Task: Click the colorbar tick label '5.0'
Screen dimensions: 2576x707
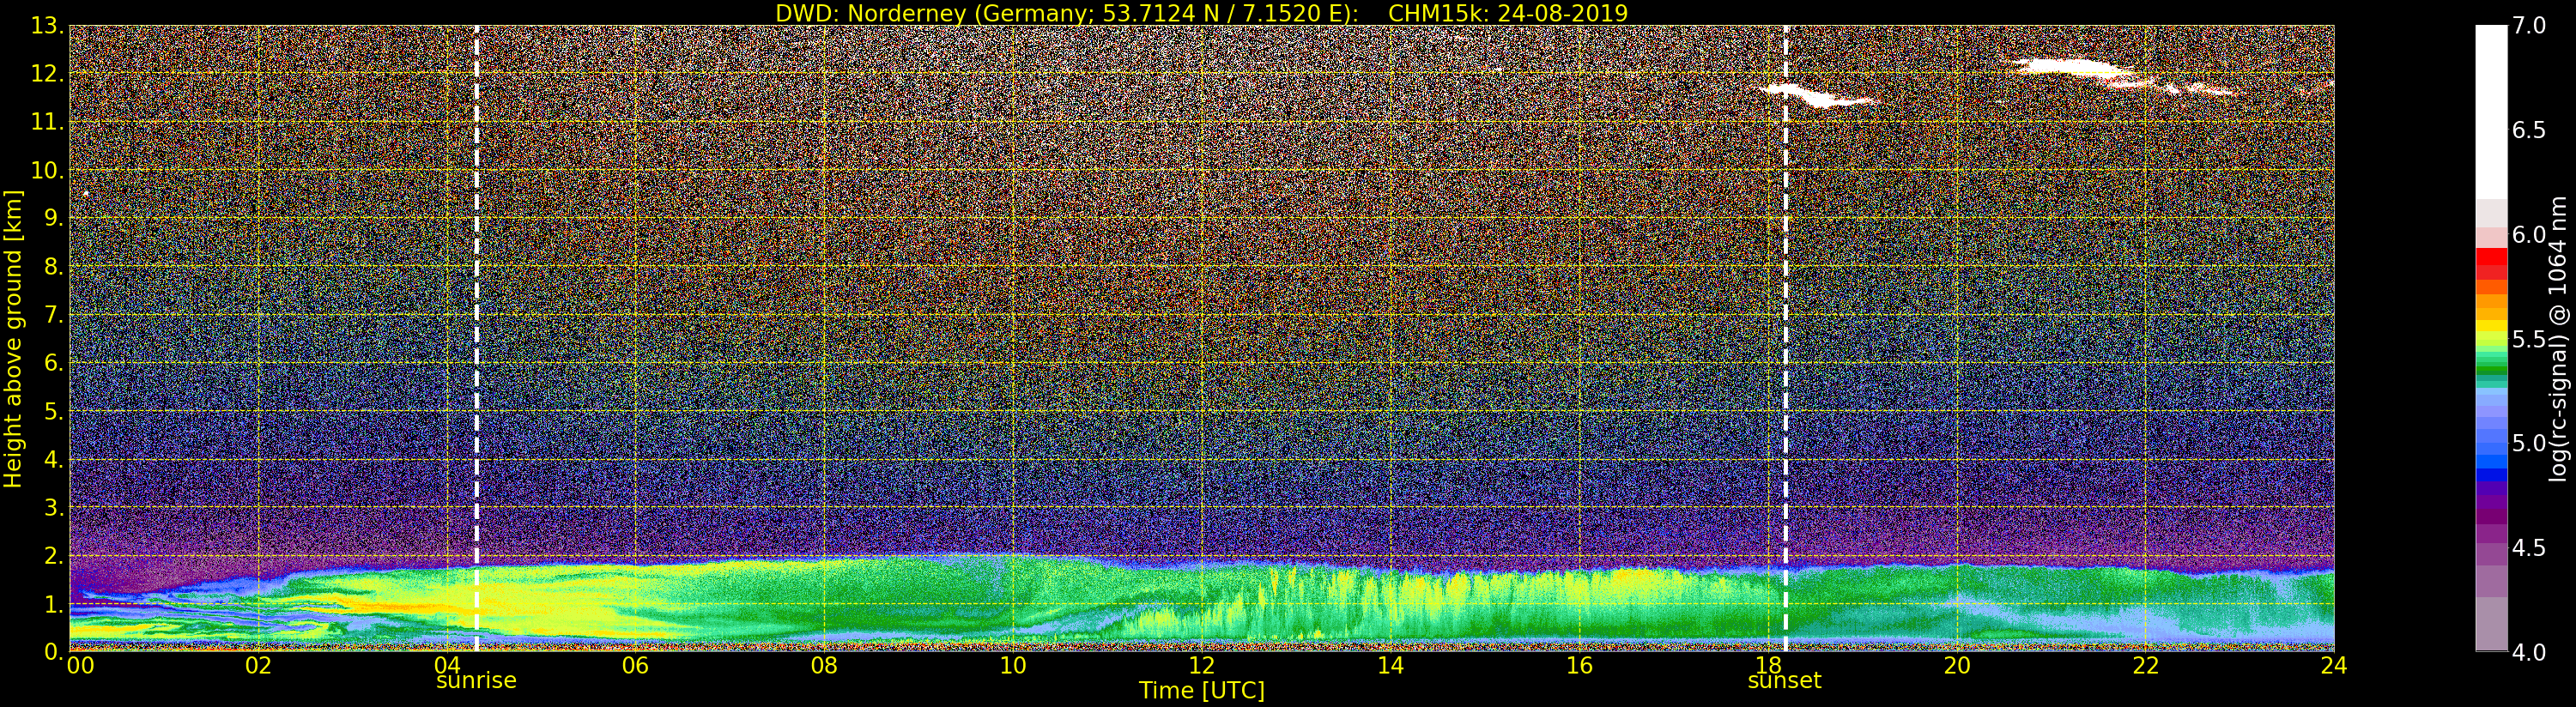Action: pos(2529,443)
